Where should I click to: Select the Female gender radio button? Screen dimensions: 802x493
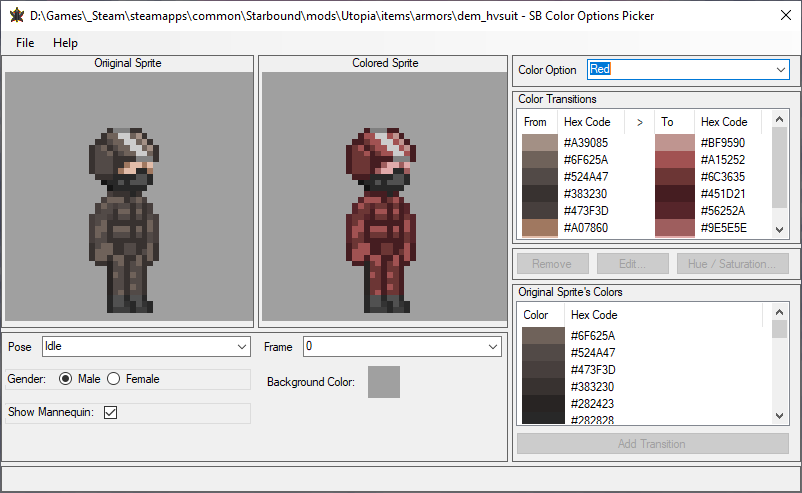pos(114,379)
